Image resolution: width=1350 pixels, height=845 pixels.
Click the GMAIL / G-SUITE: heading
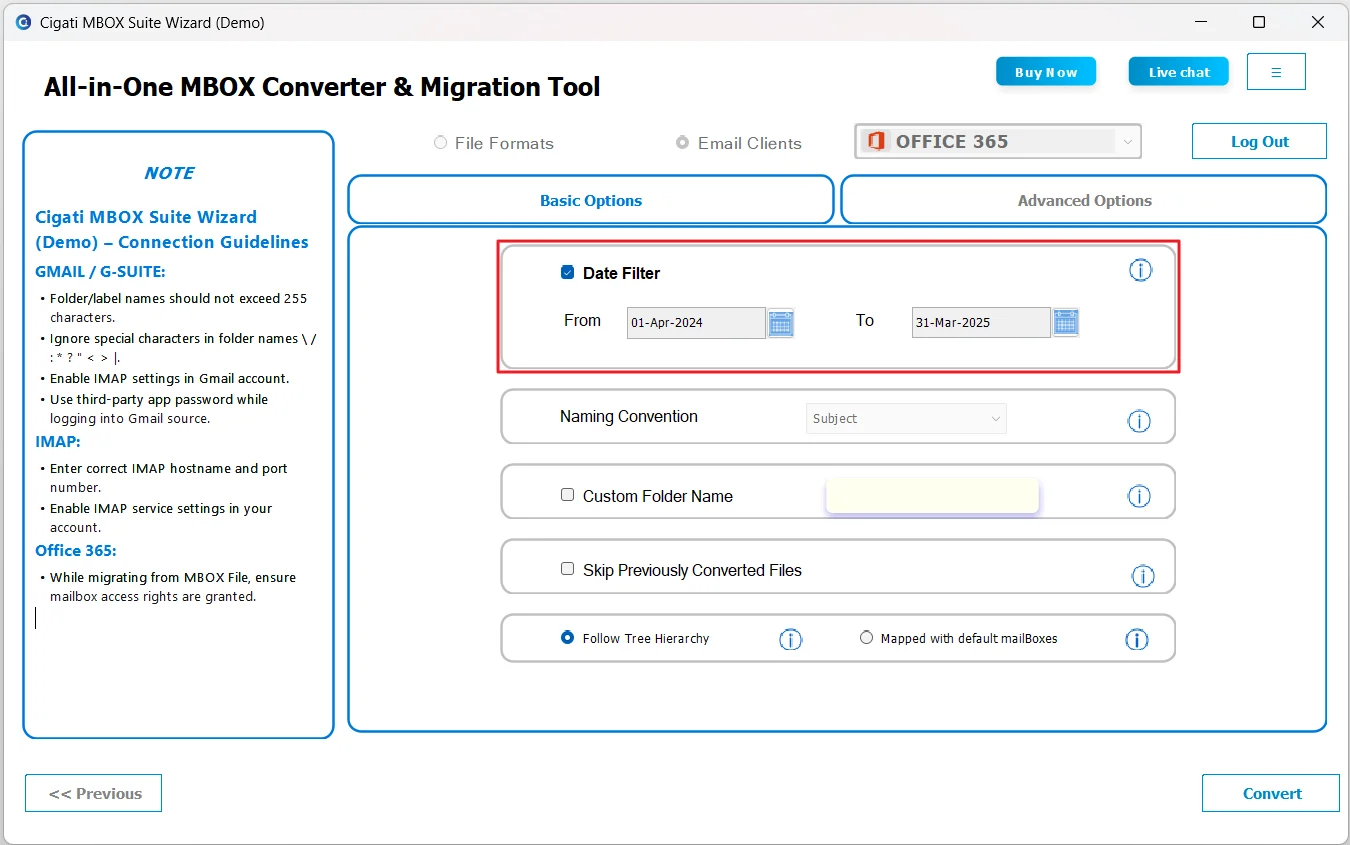pos(100,271)
